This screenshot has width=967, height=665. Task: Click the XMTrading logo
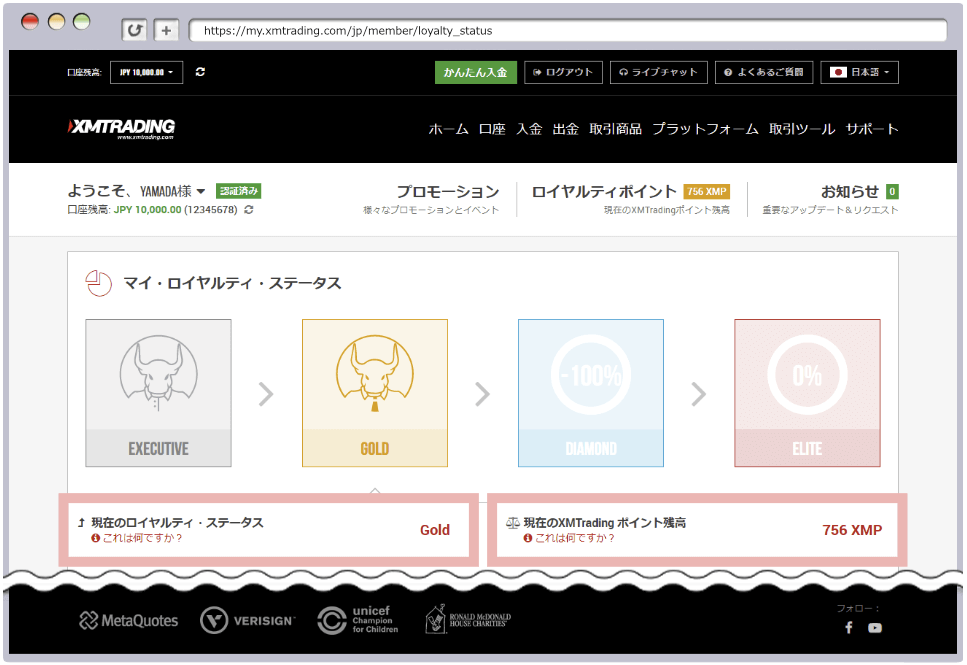[121, 128]
